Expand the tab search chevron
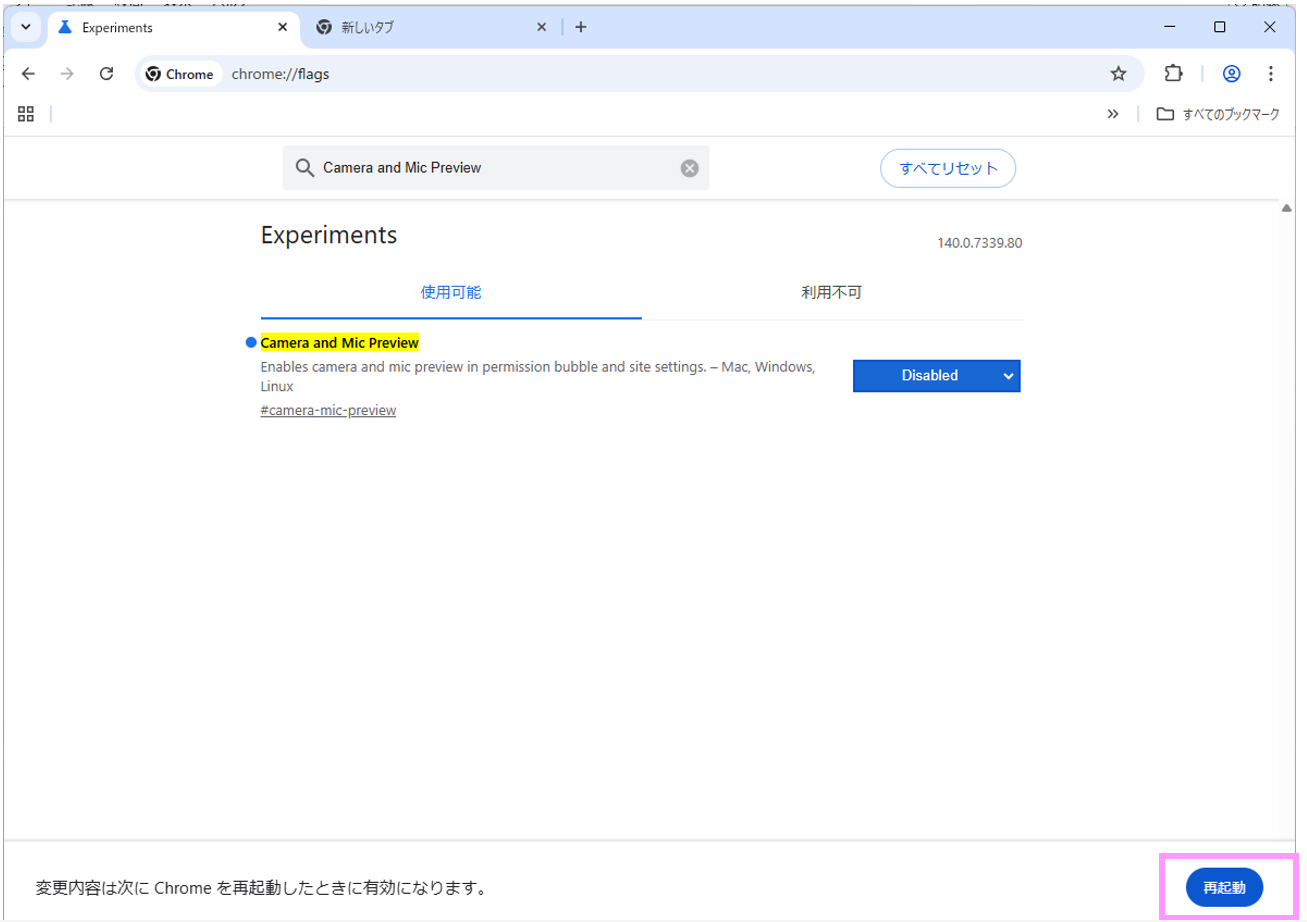The width and height of the screenshot is (1307, 922). 25,27
